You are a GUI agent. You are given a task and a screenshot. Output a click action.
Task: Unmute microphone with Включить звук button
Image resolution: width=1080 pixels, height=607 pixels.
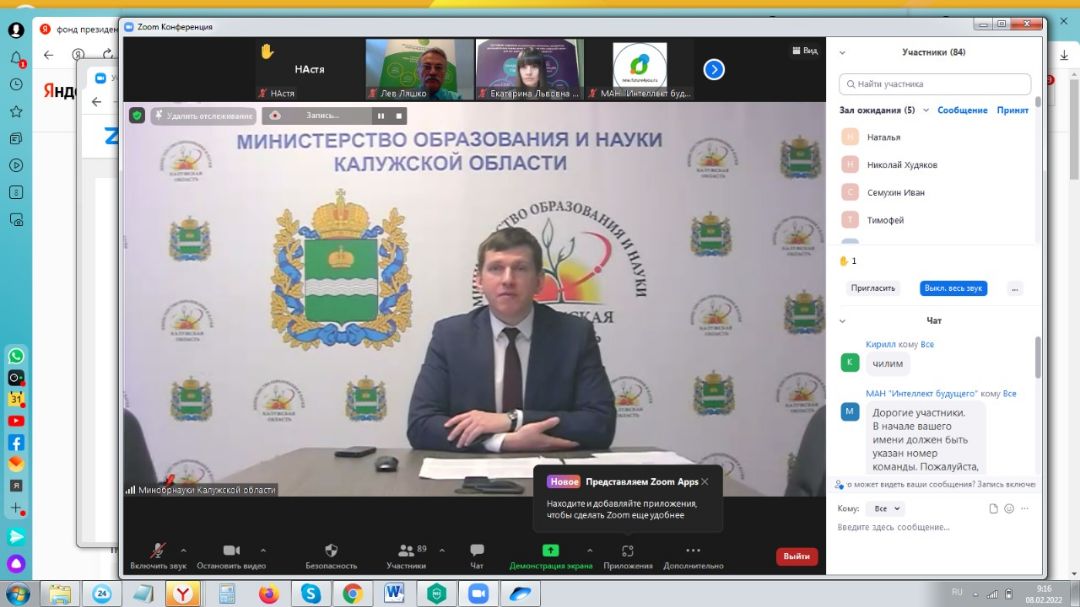(x=158, y=556)
